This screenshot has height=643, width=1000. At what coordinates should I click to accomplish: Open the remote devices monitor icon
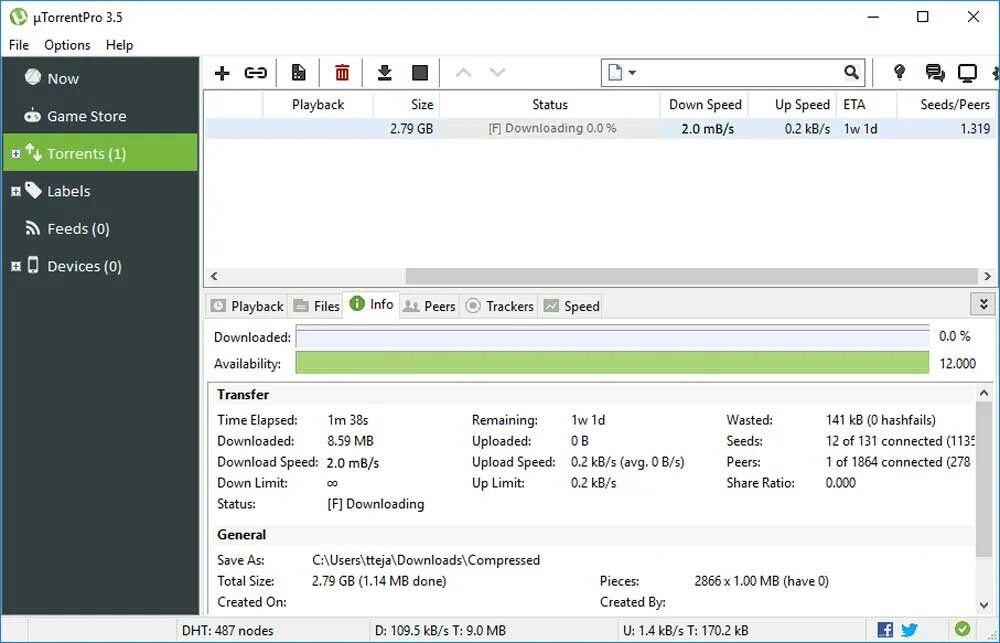click(x=966, y=72)
